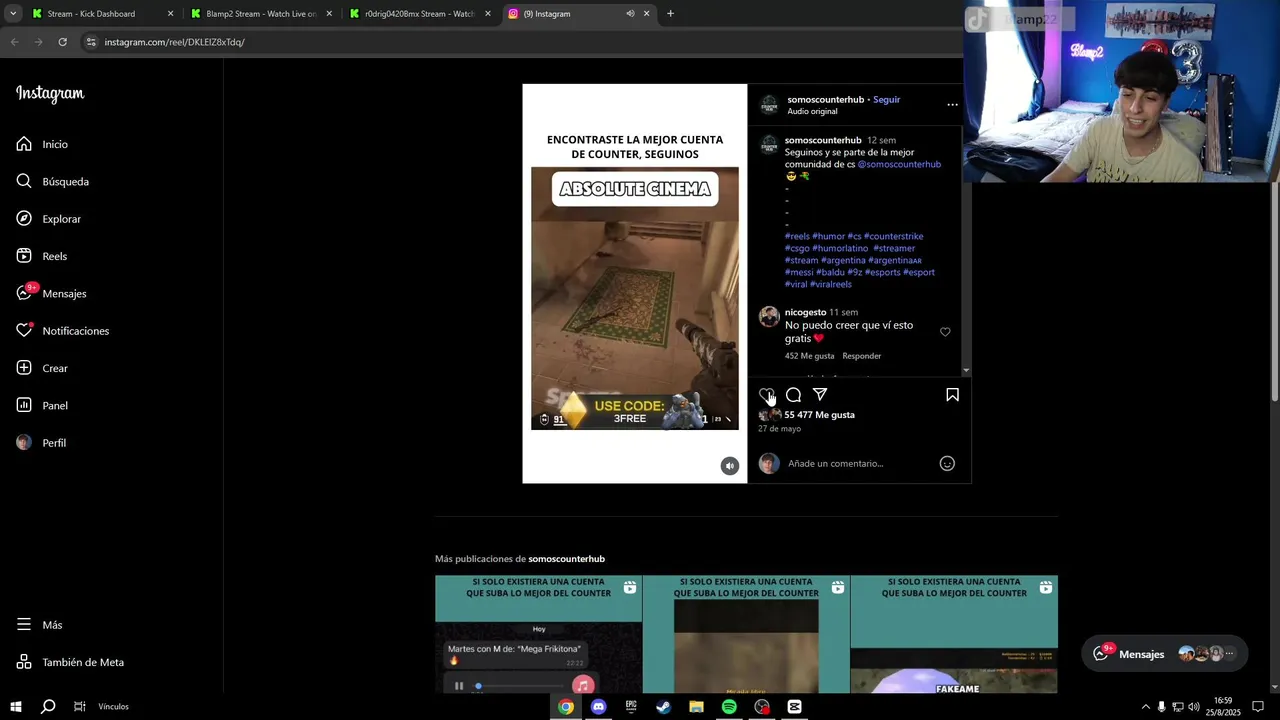Open nicogesto's profile from the comment

805,312
